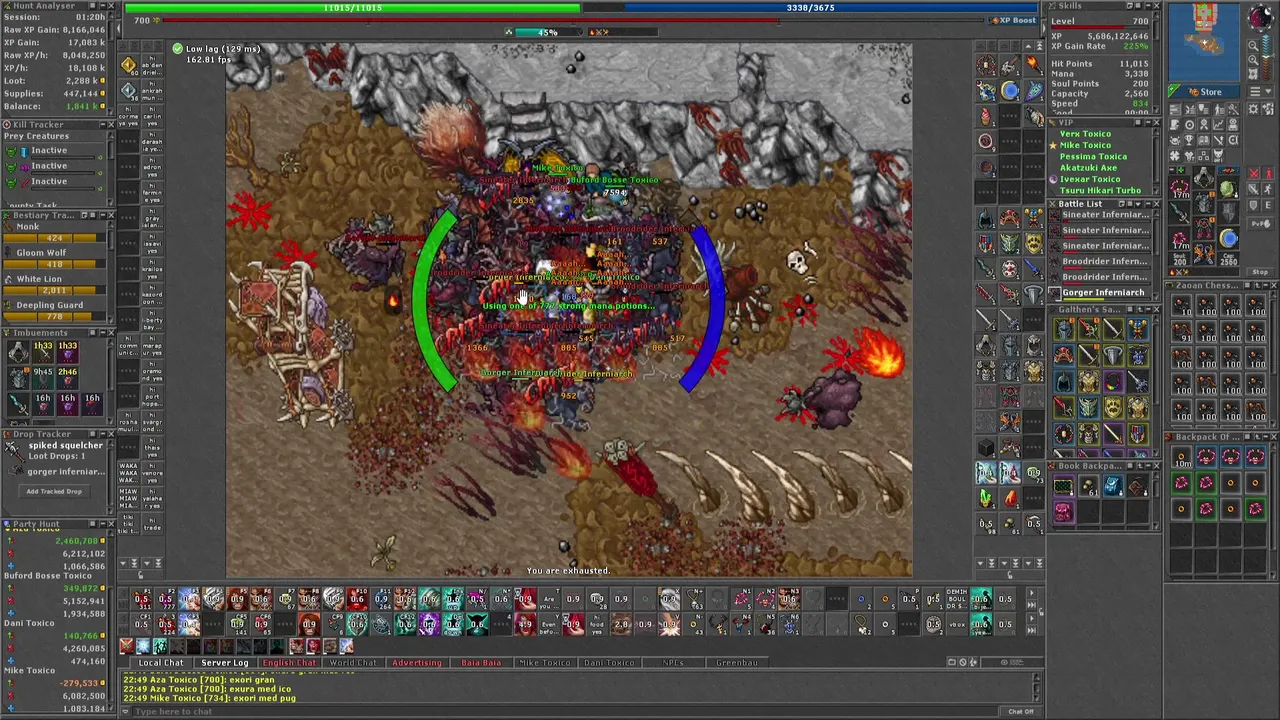
Task: Click the ice cream cone inventory item
Action: [985, 116]
